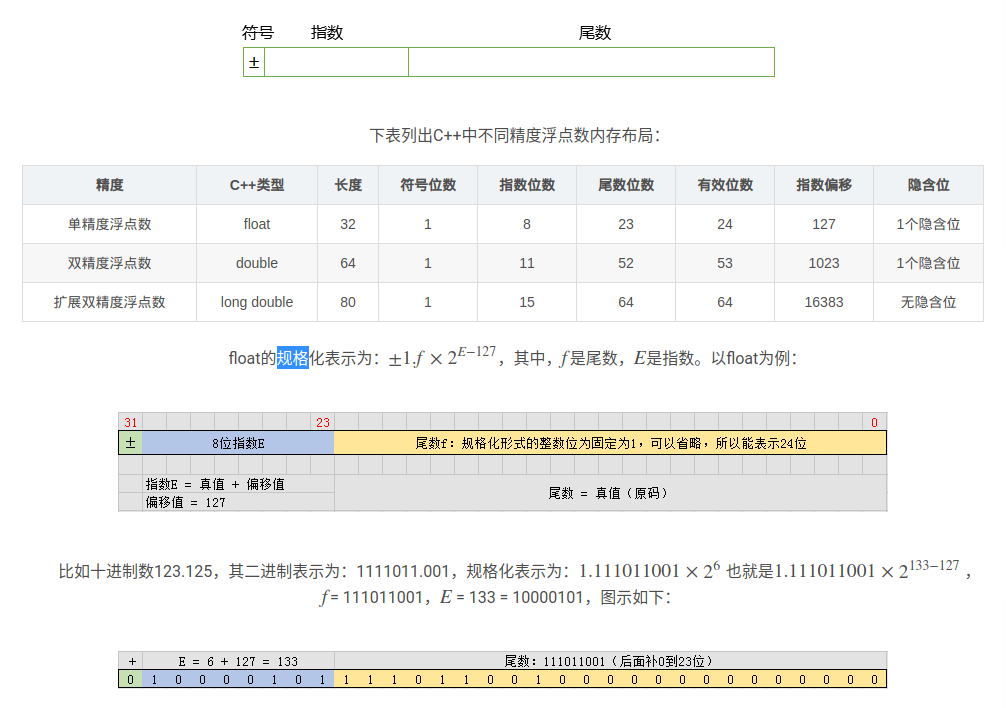The image size is (1006, 708).
Task: Select the 指数偏移 value 16383
Action: pos(824,302)
